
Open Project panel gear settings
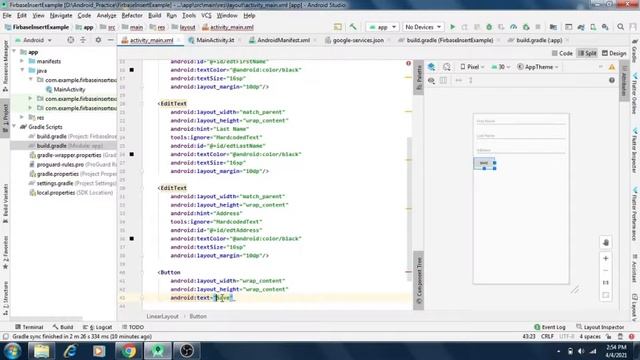click(98, 40)
